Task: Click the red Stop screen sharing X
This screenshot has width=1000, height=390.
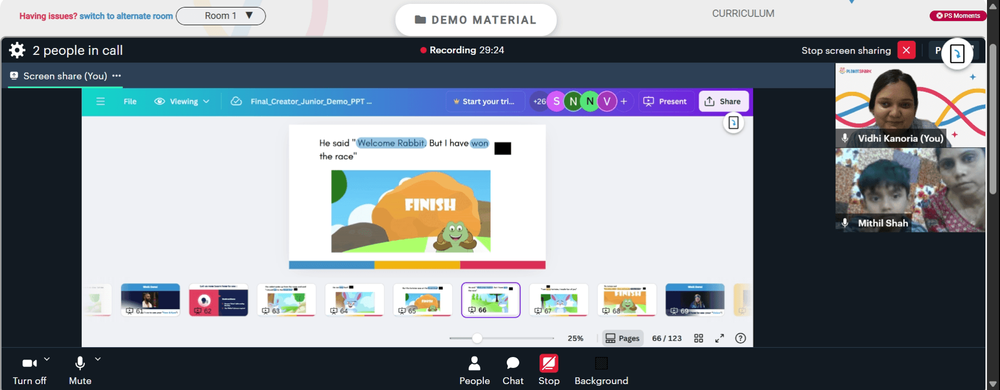Action: [906, 50]
